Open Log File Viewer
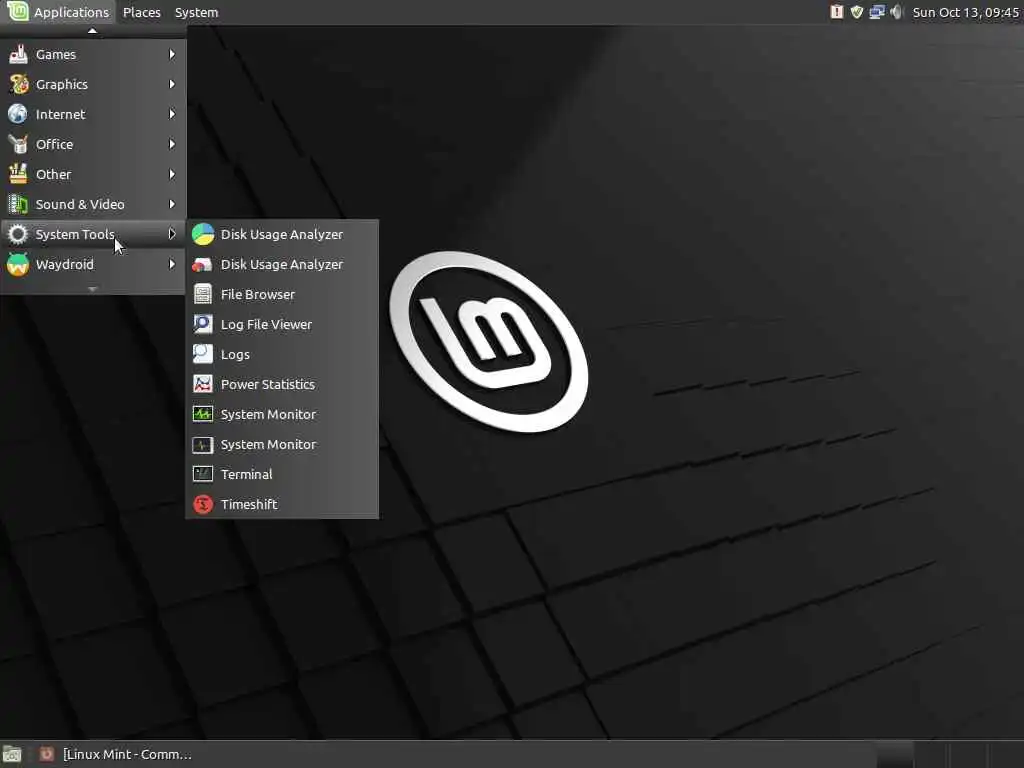The height and width of the screenshot is (768, 1024). pyautogui.click(x=282, y=325)
